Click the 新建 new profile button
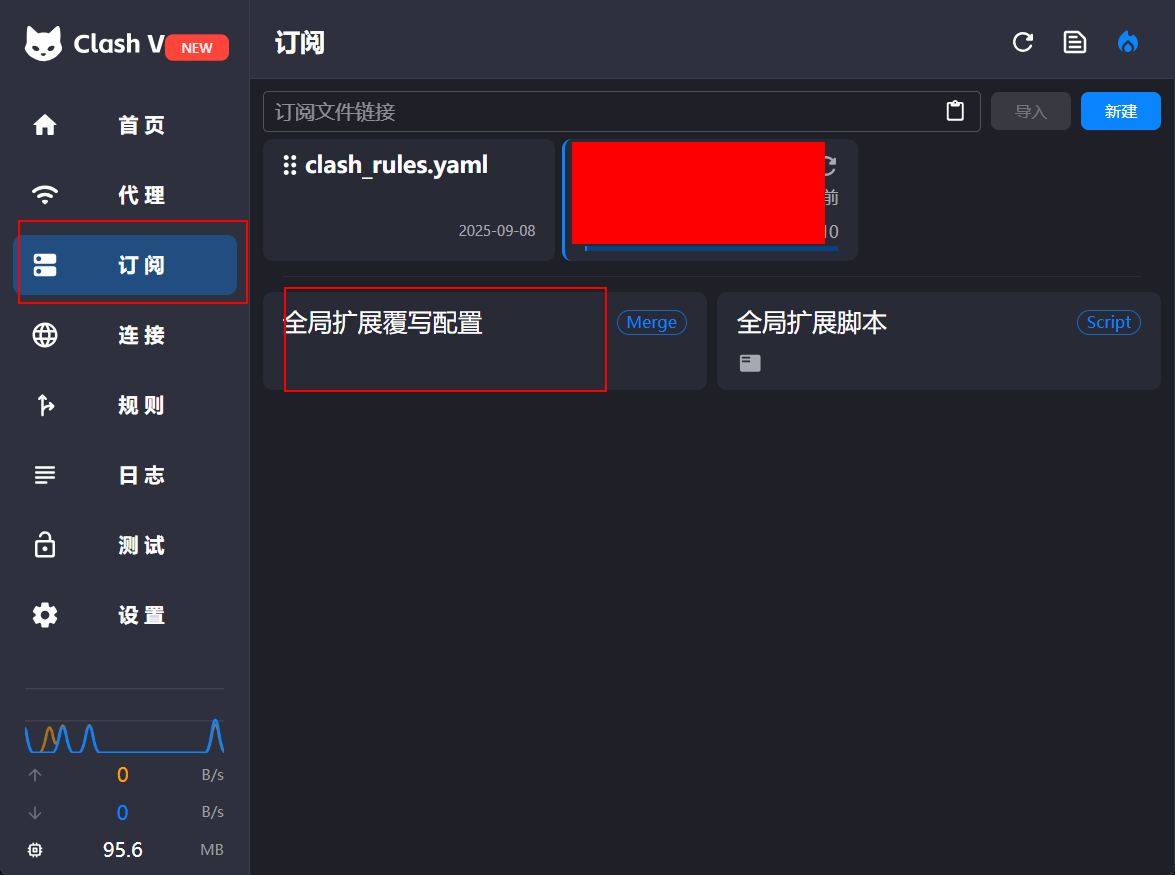This screenshot has width=1175, height=875. 1120,111
